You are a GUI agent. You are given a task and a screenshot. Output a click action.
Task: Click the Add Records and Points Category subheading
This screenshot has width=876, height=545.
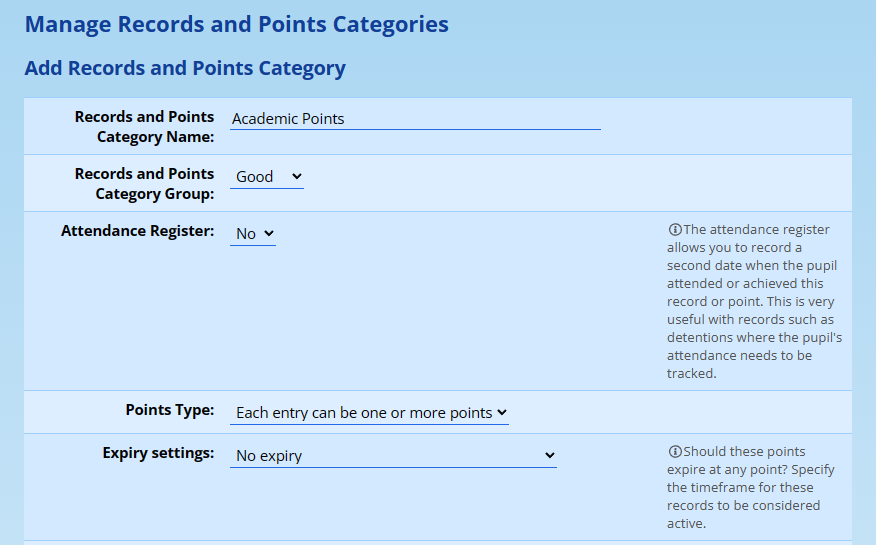185,68
